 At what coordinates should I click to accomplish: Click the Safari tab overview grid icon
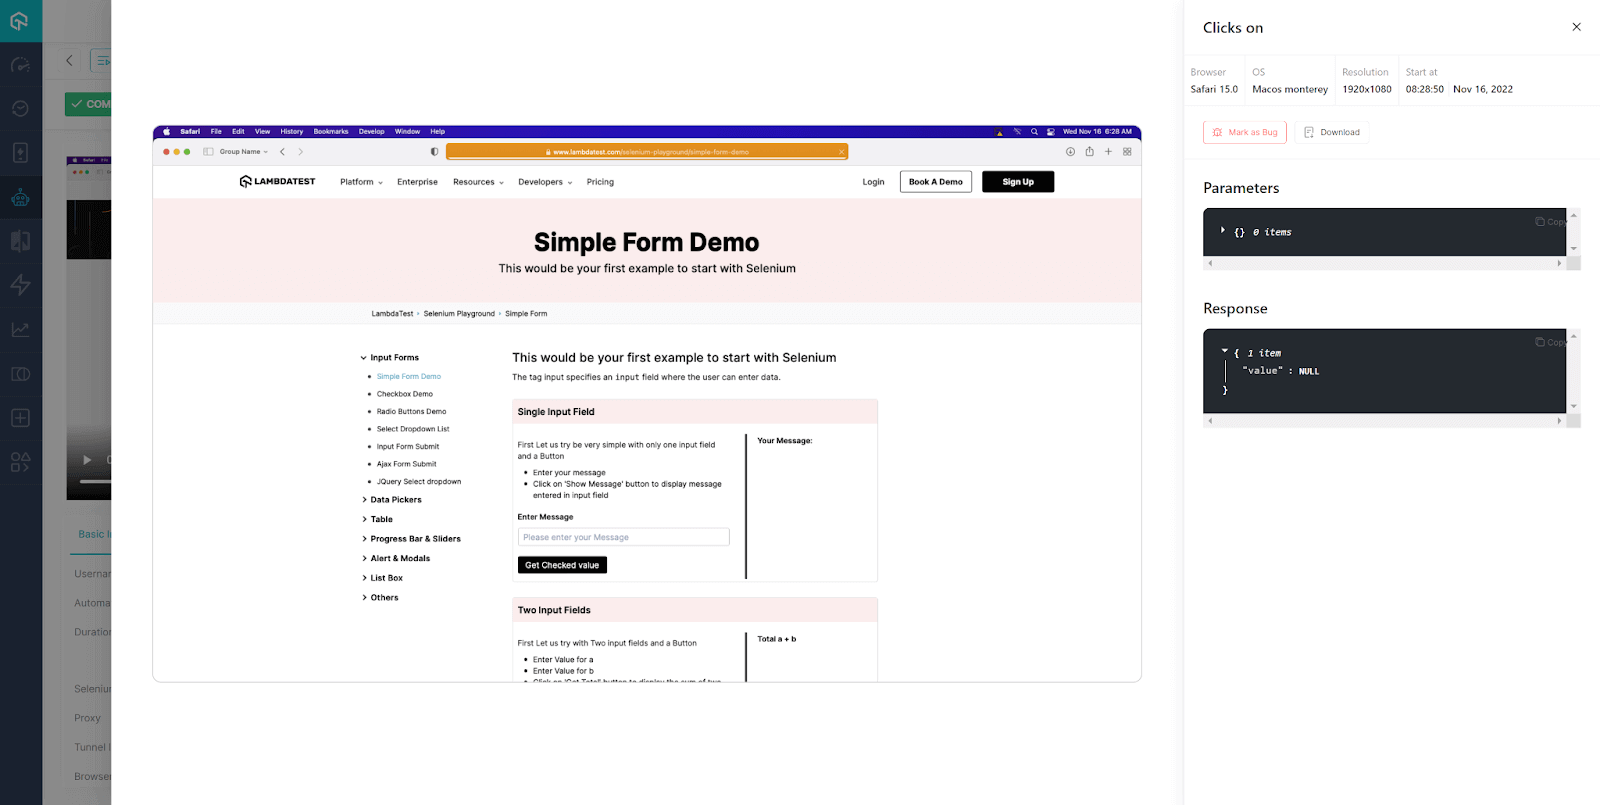point(1127,152)
